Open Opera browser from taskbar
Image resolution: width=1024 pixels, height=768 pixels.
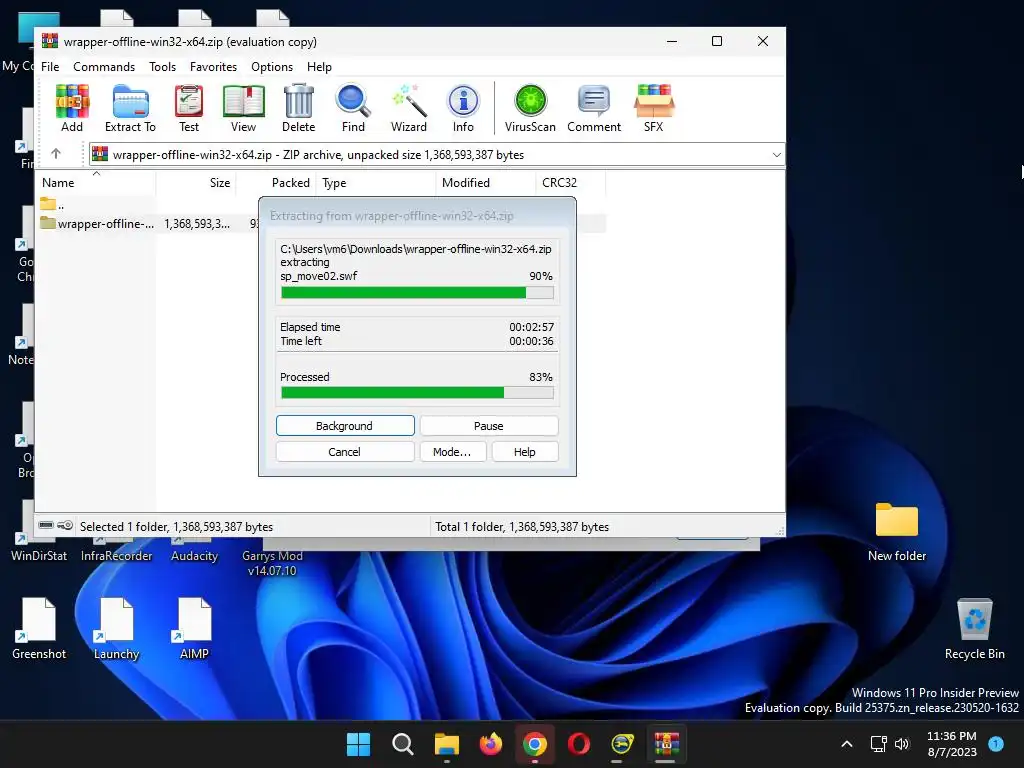coord(579,744)
